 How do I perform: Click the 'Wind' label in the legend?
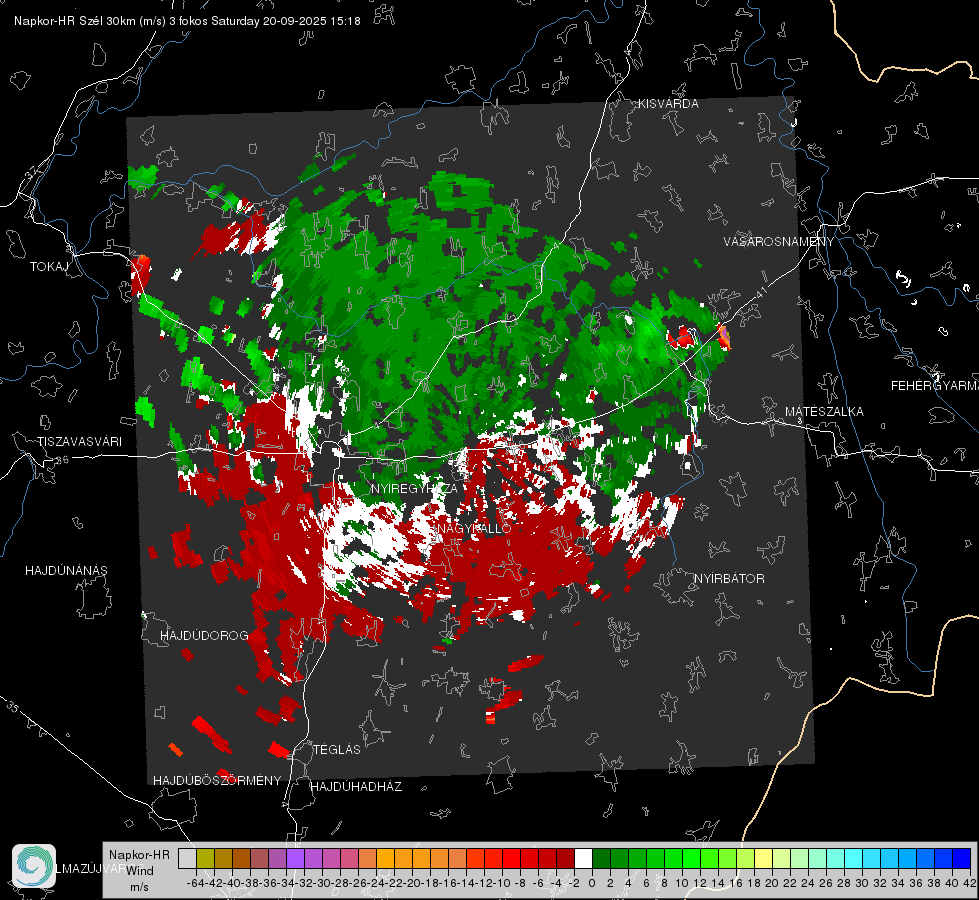140,870
